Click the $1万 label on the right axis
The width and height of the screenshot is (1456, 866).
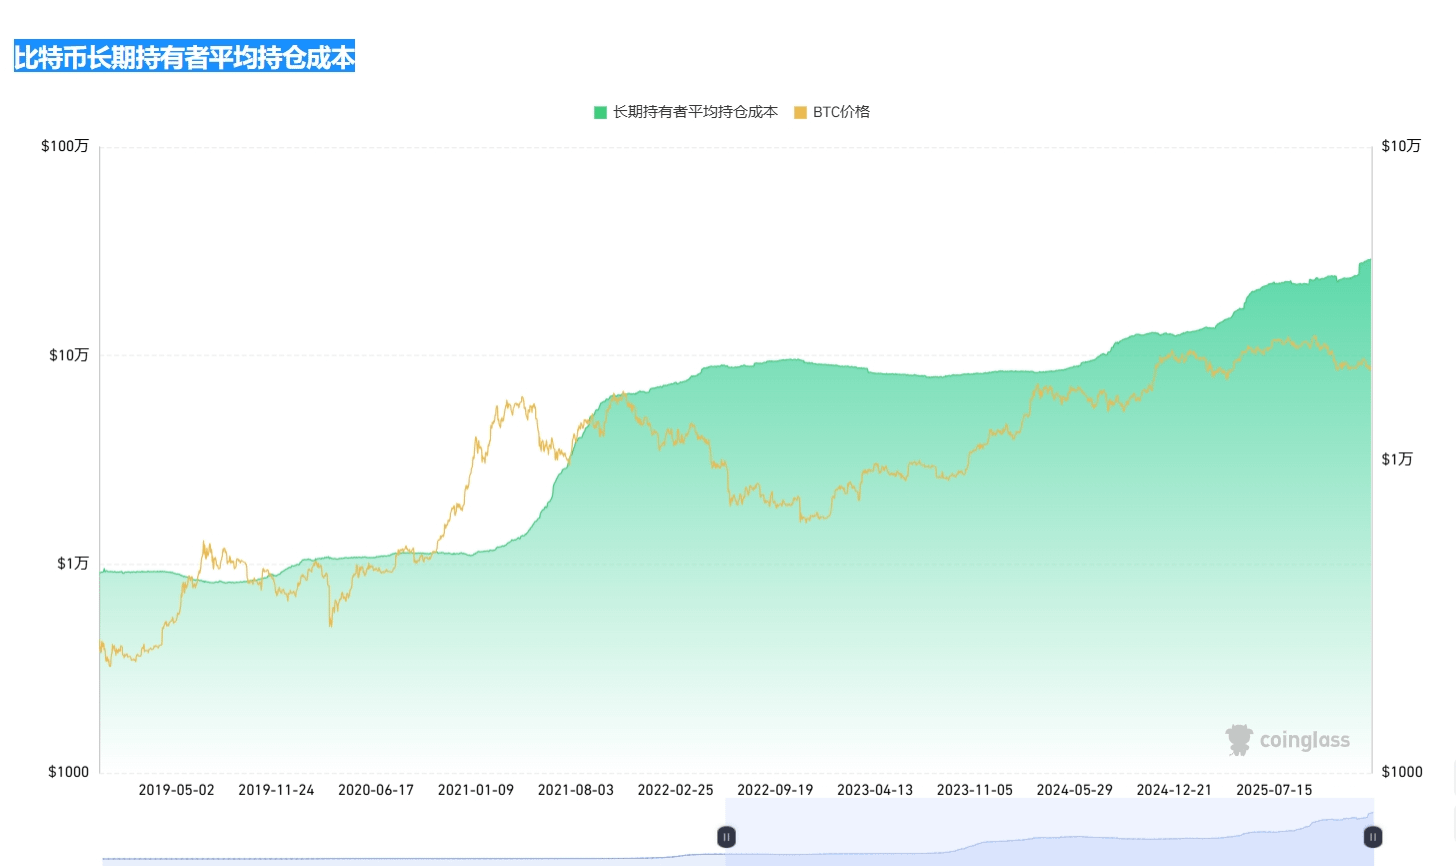[1397, 459]
